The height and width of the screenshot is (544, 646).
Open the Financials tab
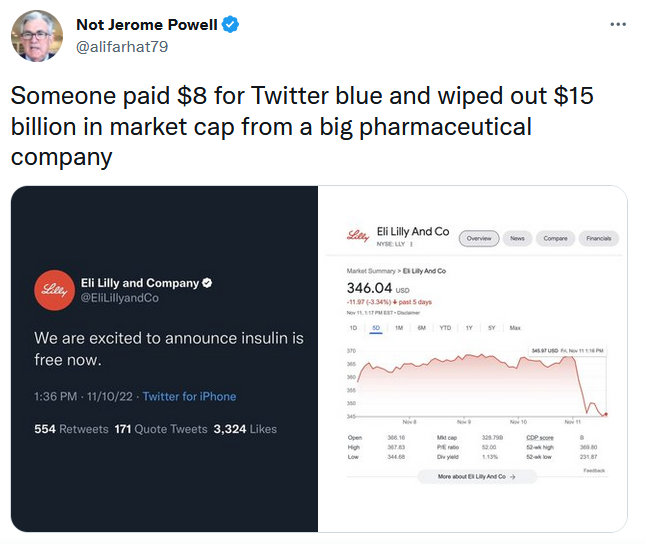pos(598,238)
